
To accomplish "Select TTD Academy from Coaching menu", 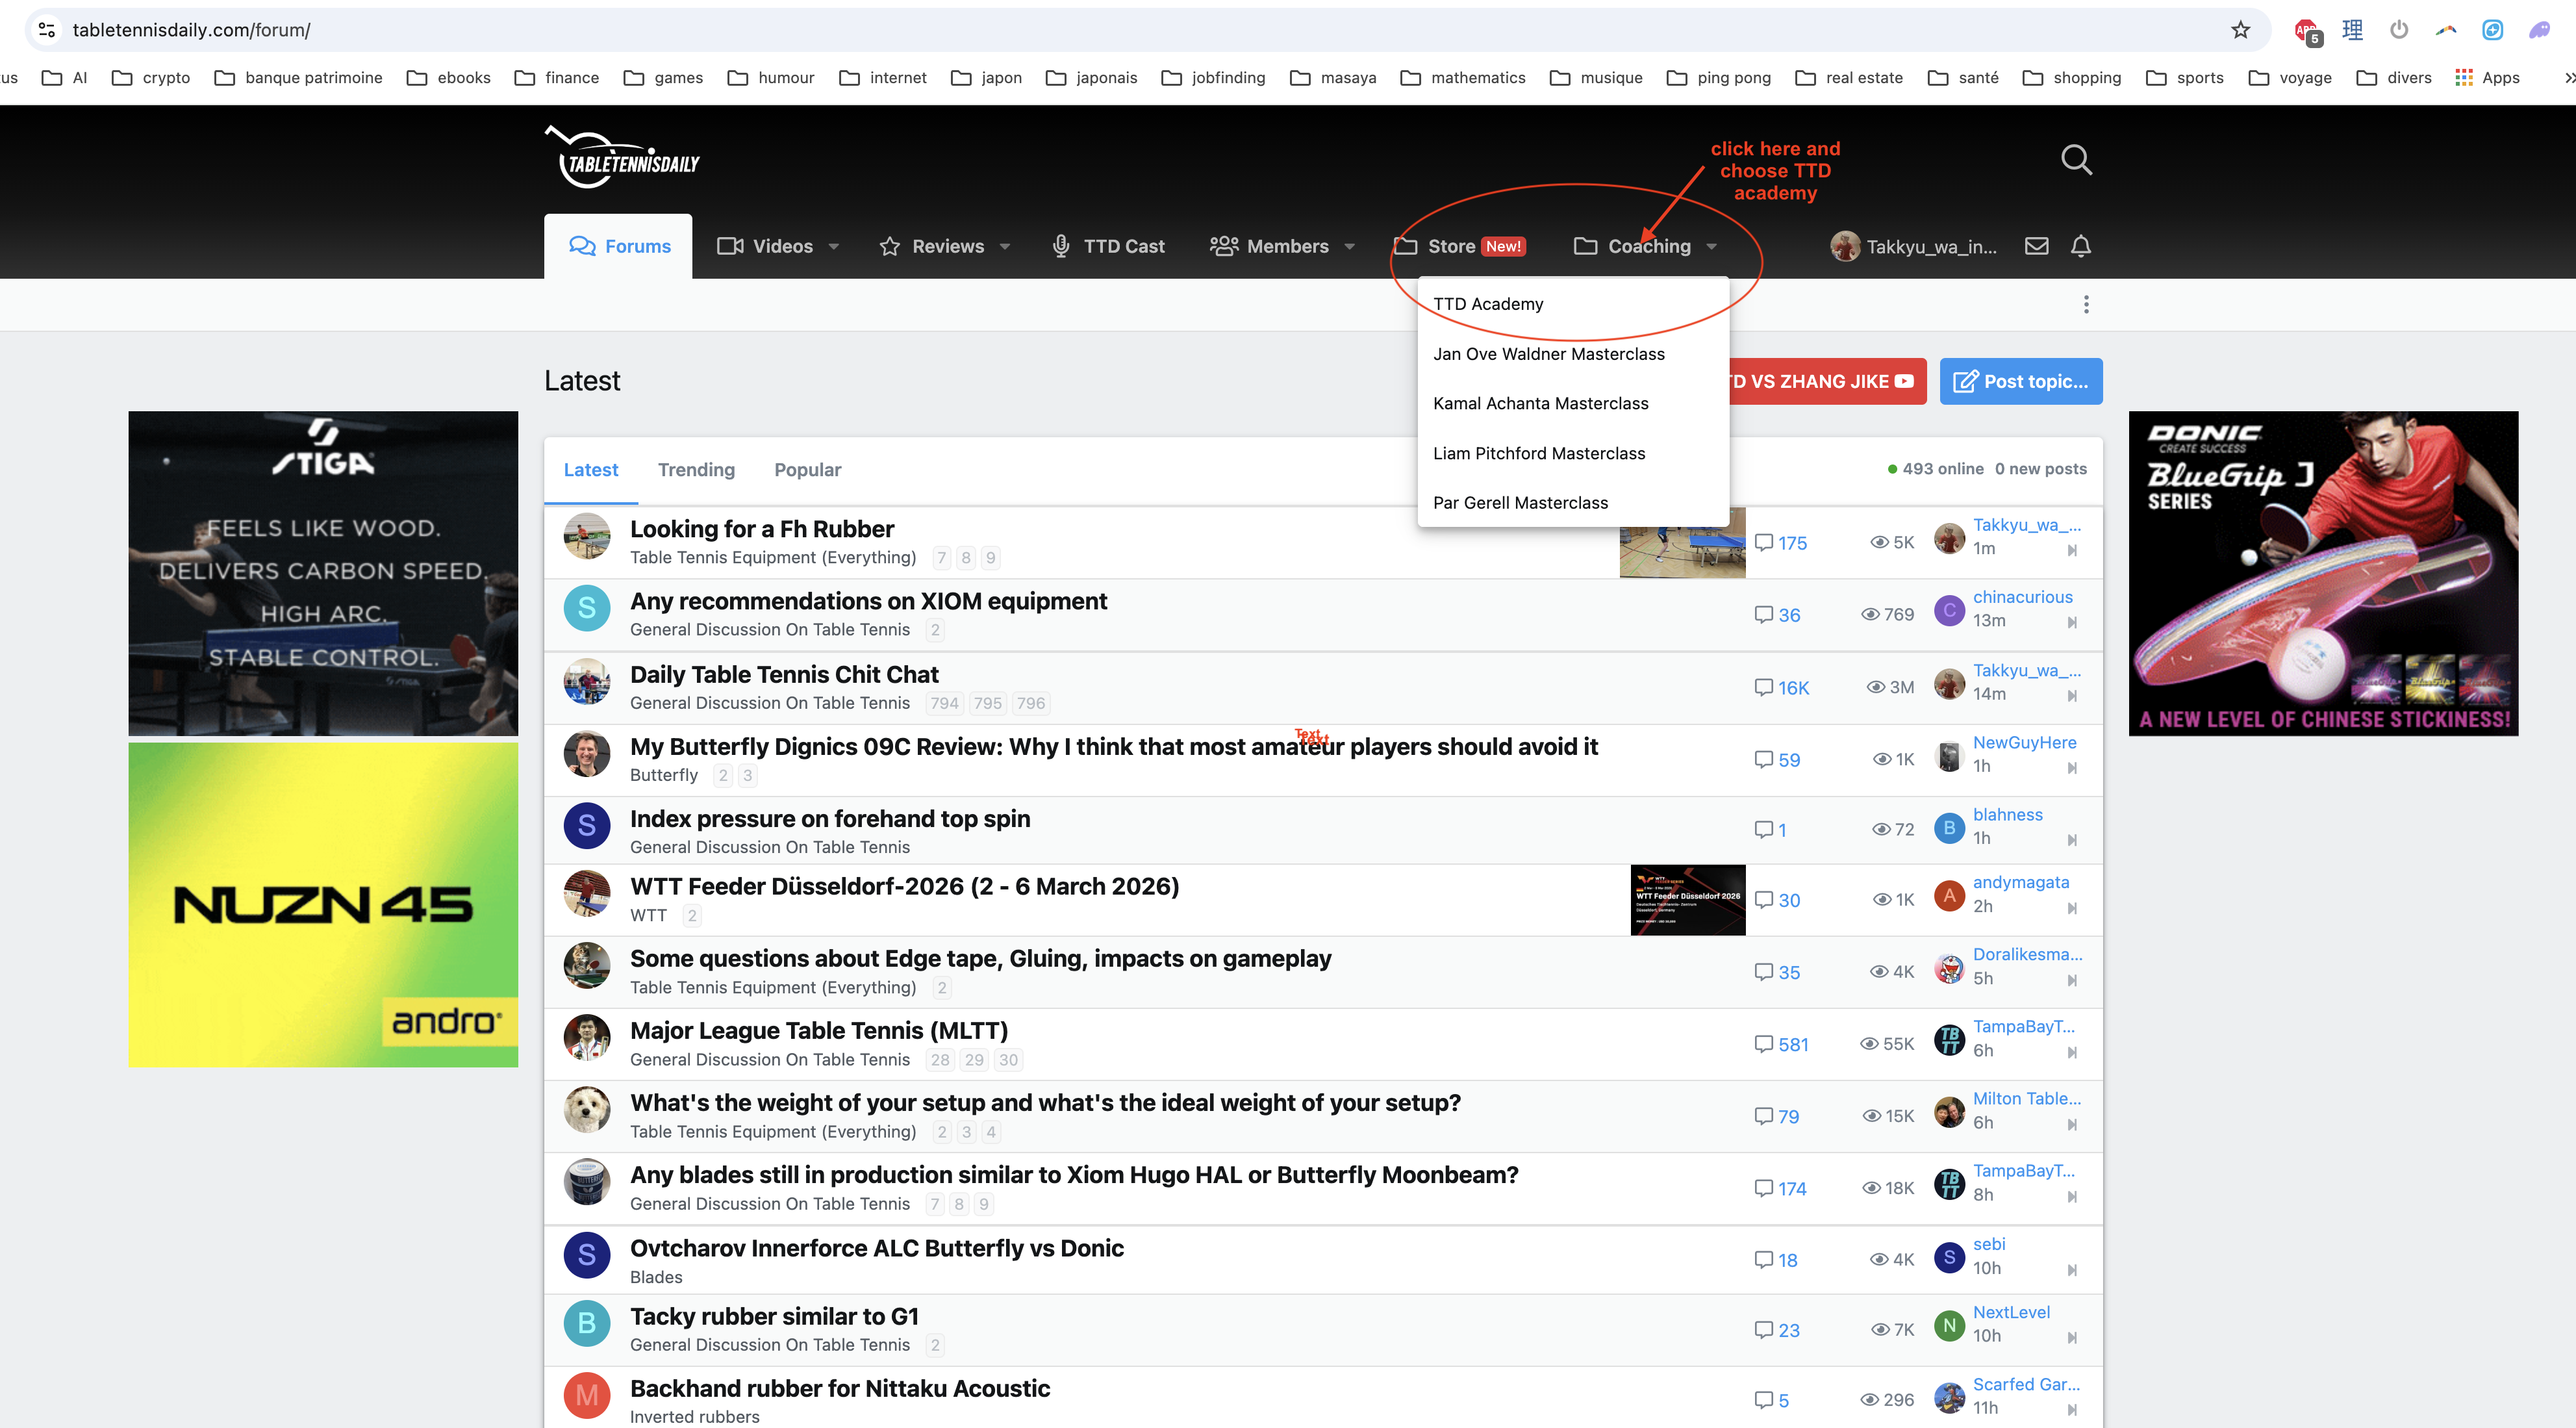I will pyautogui.click(x=1573, y=304).
